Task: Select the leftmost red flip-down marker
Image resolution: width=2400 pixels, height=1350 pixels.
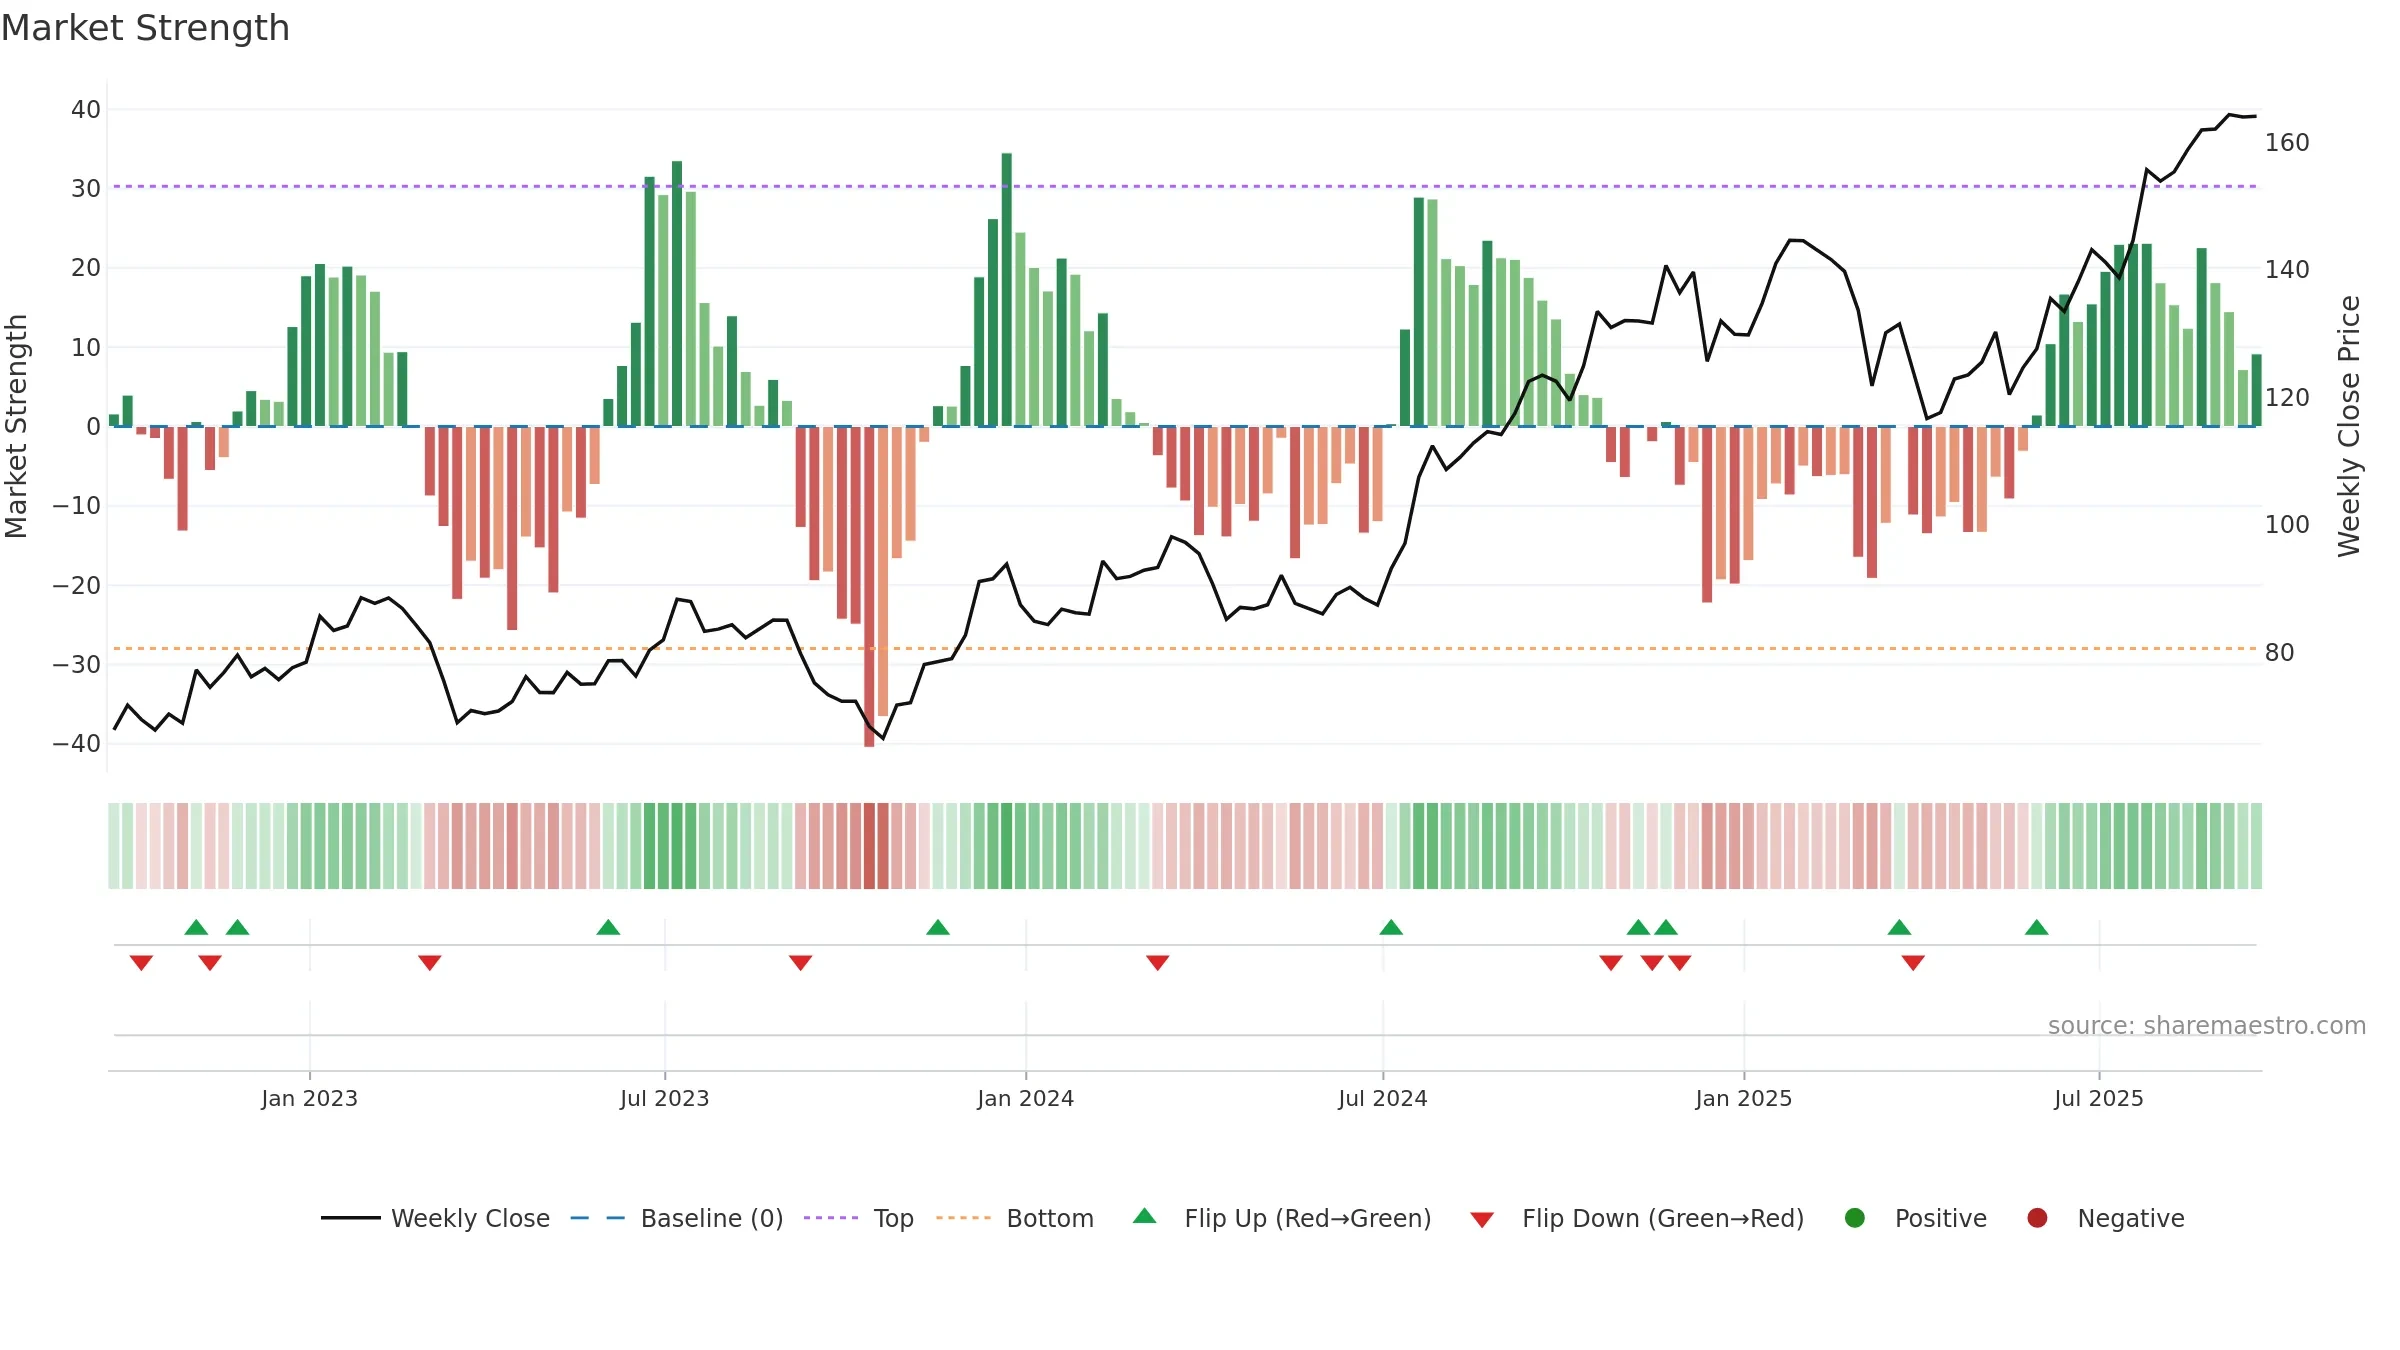Action: click(141, 962)
